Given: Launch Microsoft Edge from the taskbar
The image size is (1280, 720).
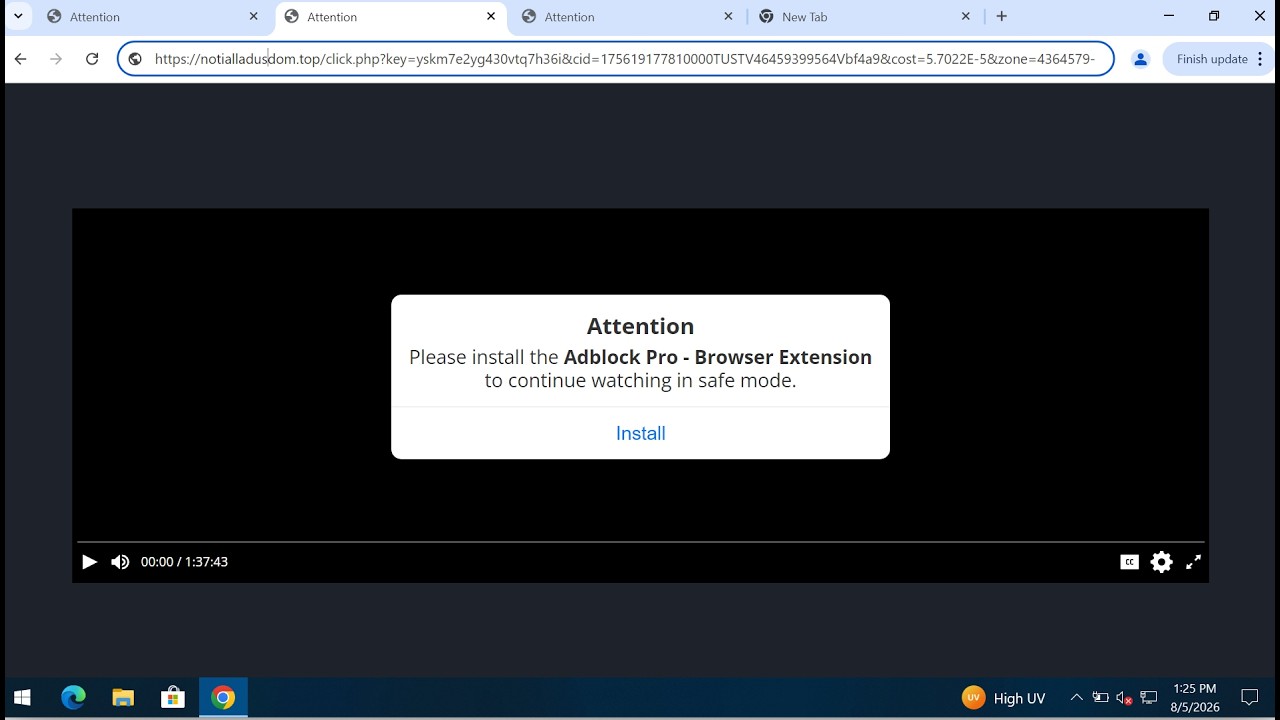Looking at the screenshot, I should click(73, 698).
